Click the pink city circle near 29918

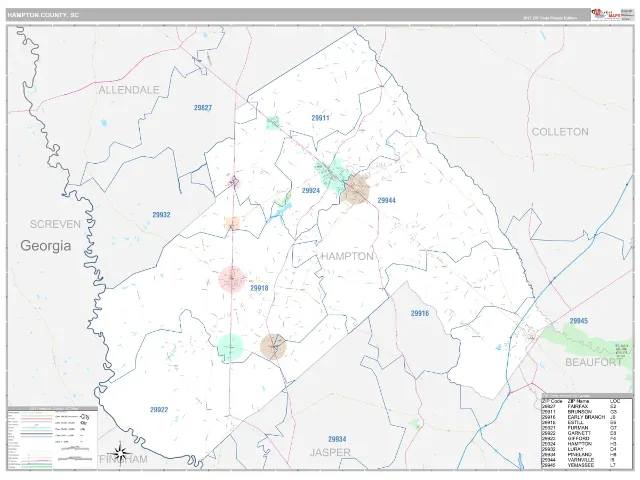click(x=232, y=279)
